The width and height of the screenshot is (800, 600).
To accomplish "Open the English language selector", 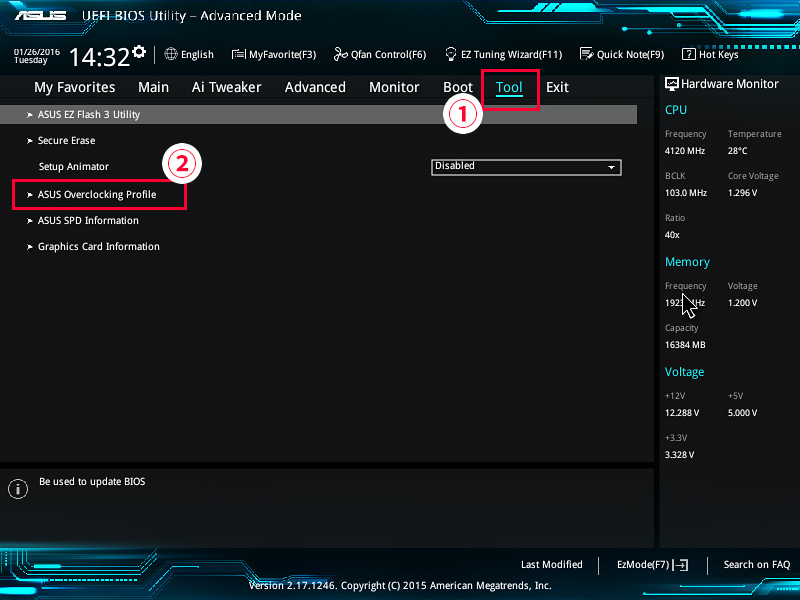I will pyautogui.click(x=189, y=54).
